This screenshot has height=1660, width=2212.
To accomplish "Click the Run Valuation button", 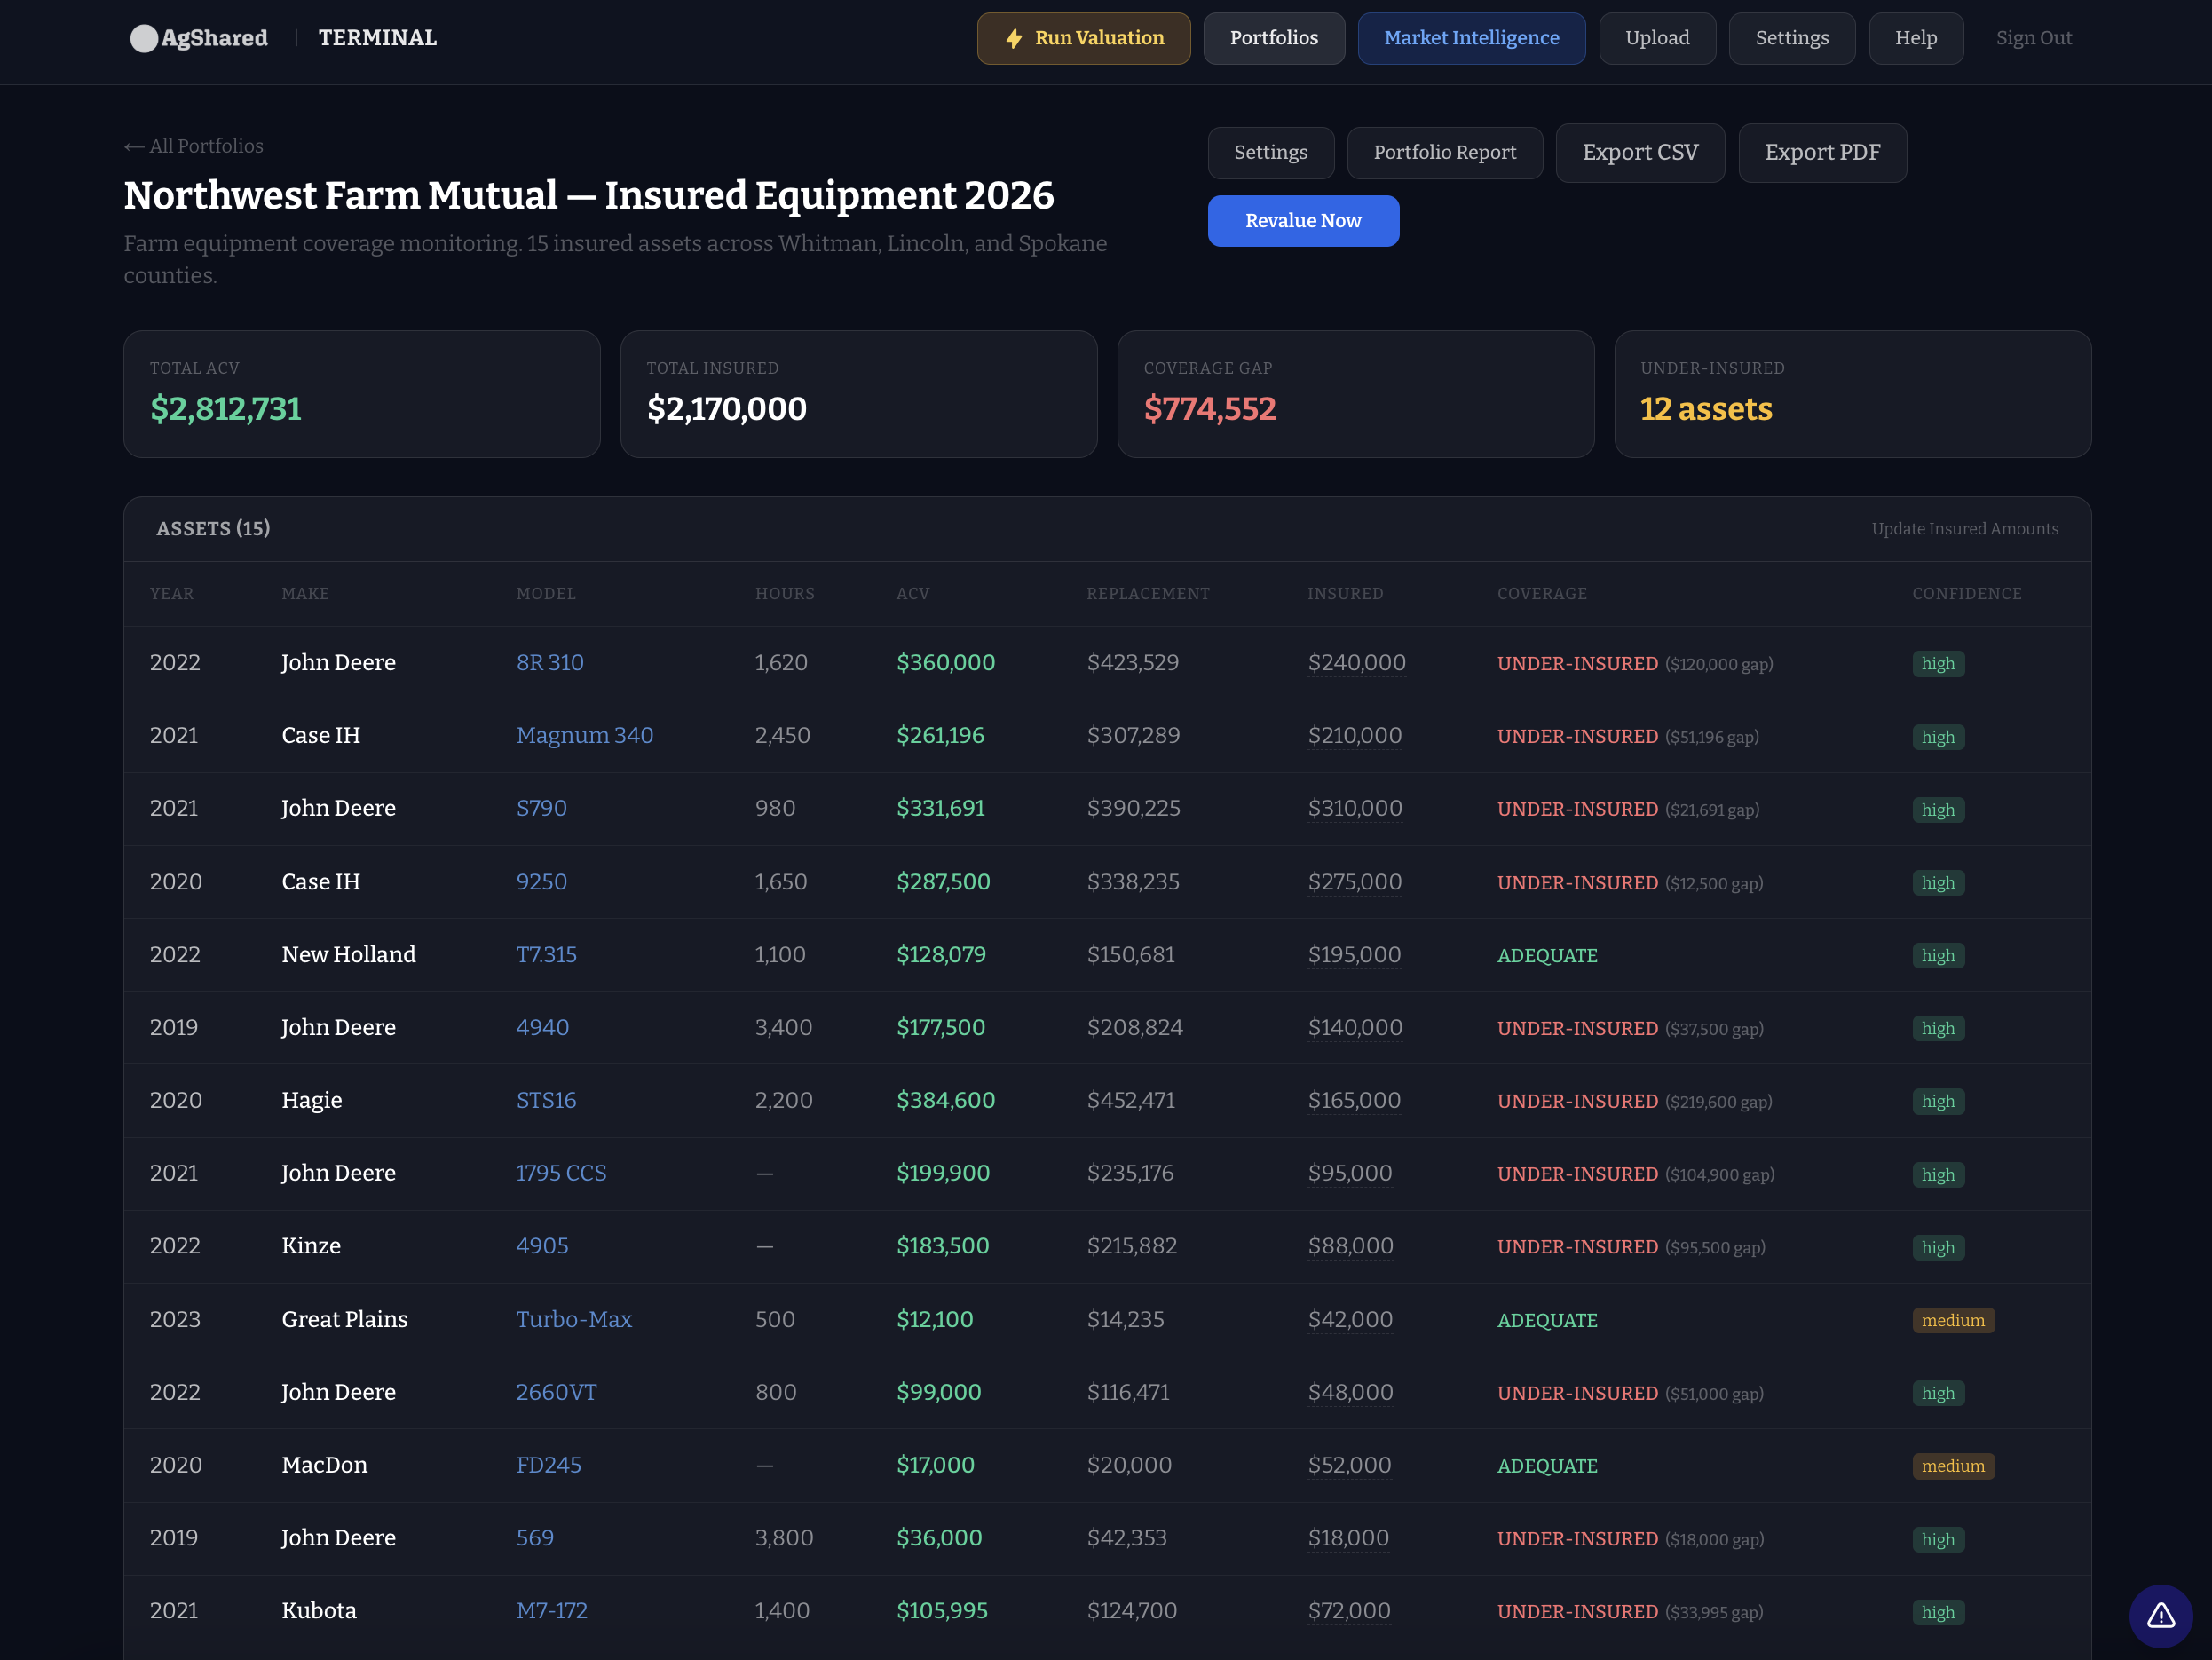I will coord(1083,38).
